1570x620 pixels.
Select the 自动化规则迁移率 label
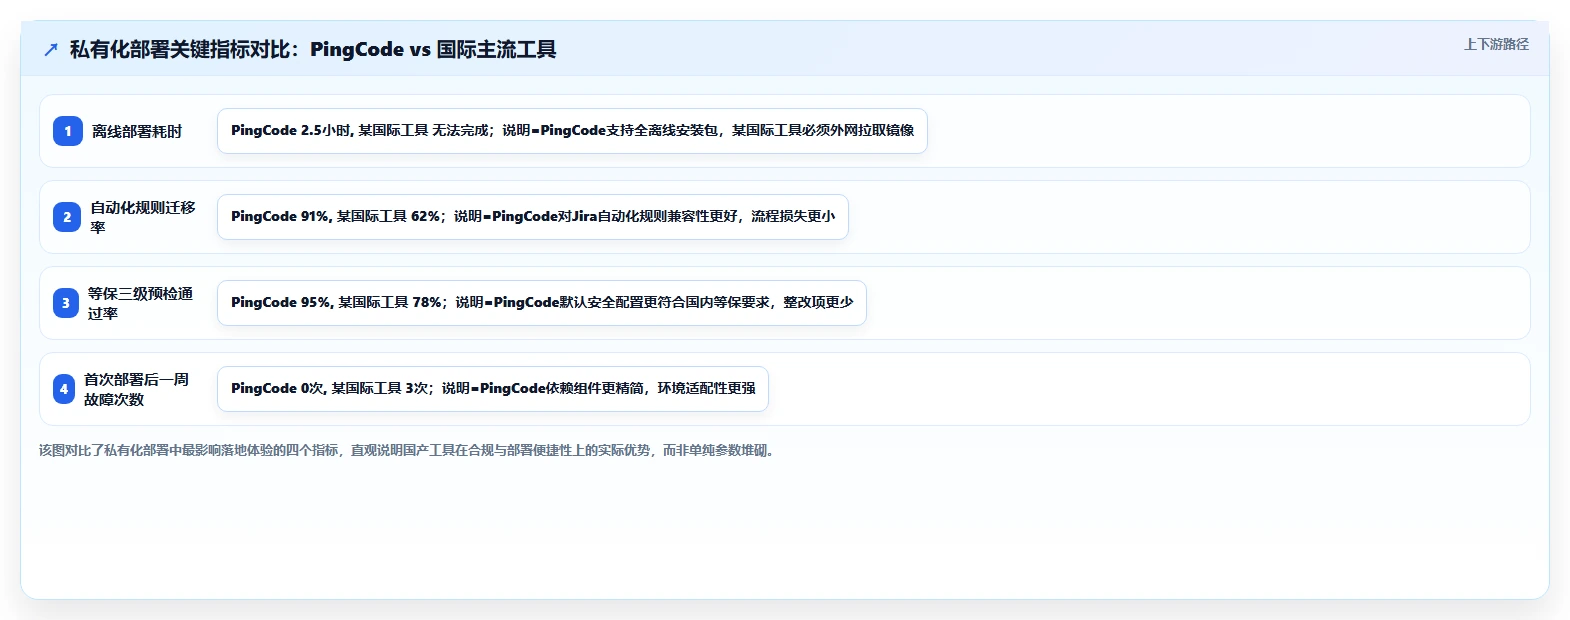[x=143, y=217]
